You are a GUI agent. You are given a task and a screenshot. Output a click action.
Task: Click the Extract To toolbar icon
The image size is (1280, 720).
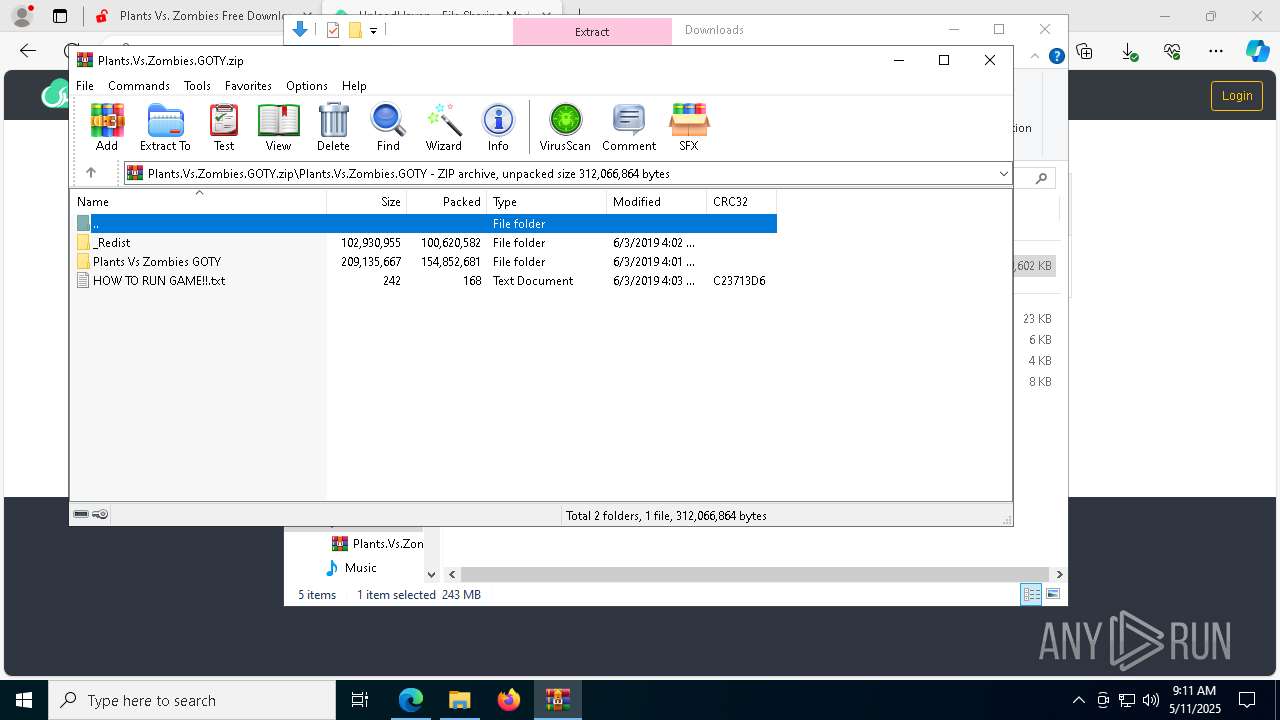(165, 127)
